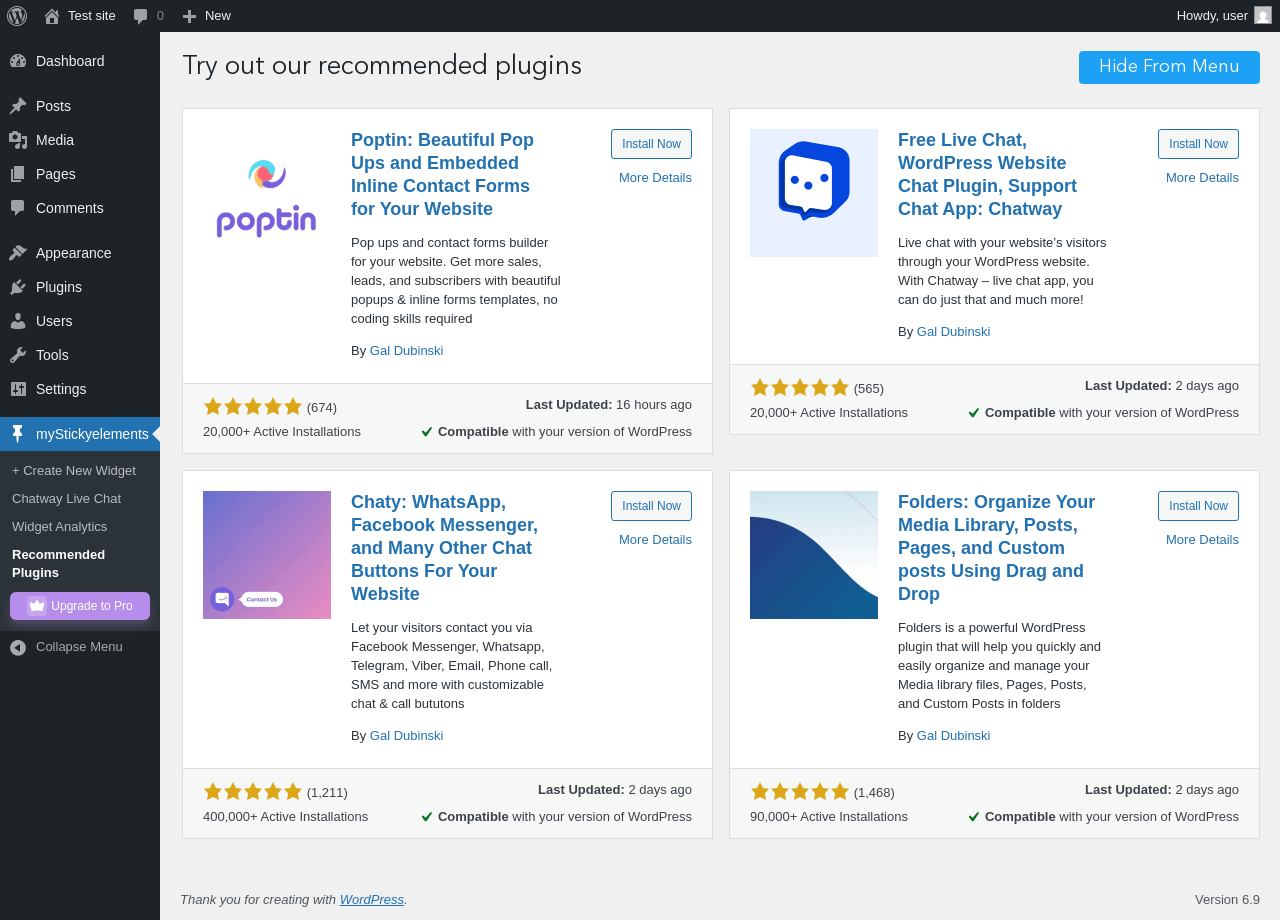Open the WordPress link in footer
The image size is (1280, 920).
(x=372, y=900)
